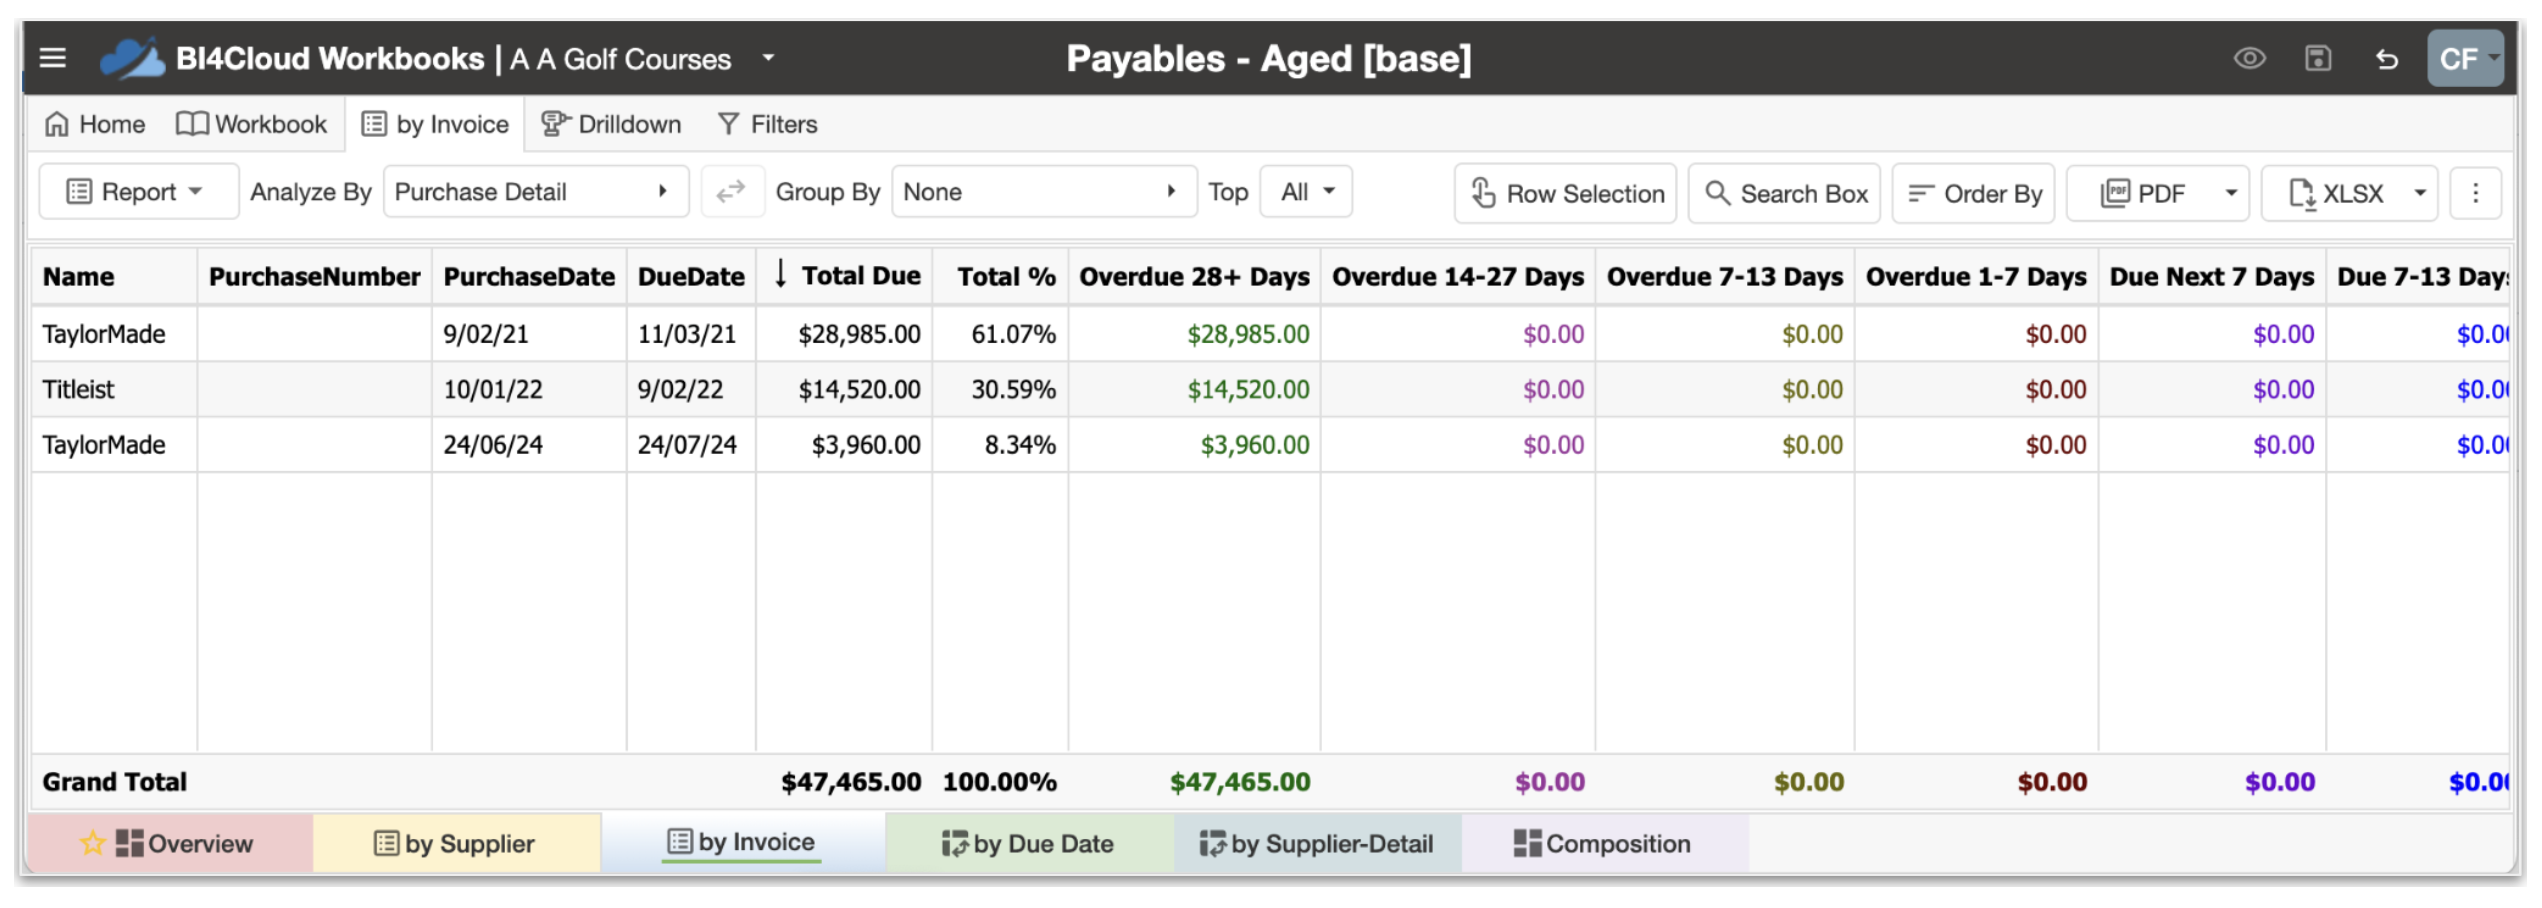Sort by Overdue 28+ Days header

tap(1194, 277)
